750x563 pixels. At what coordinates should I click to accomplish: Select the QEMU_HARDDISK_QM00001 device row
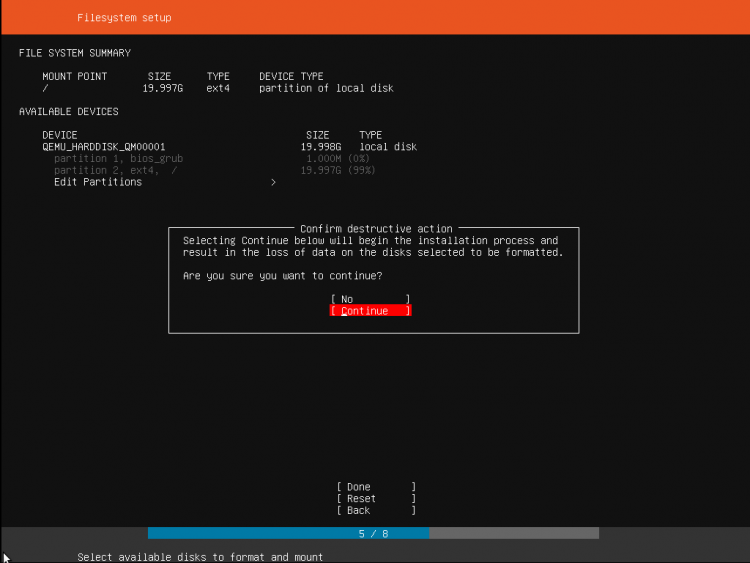coord(230,147)
